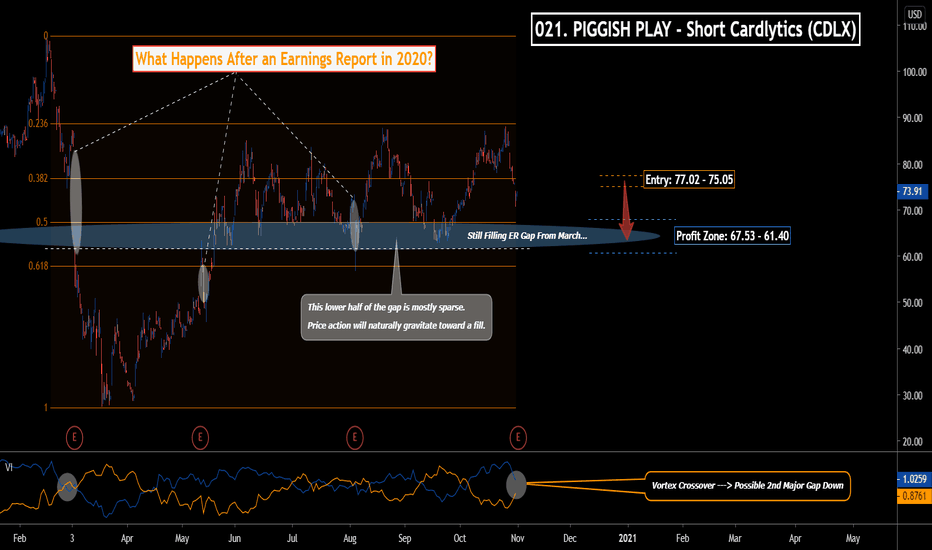
Task: Click the 100.00 price axis tick
Action: pos(914,72)
